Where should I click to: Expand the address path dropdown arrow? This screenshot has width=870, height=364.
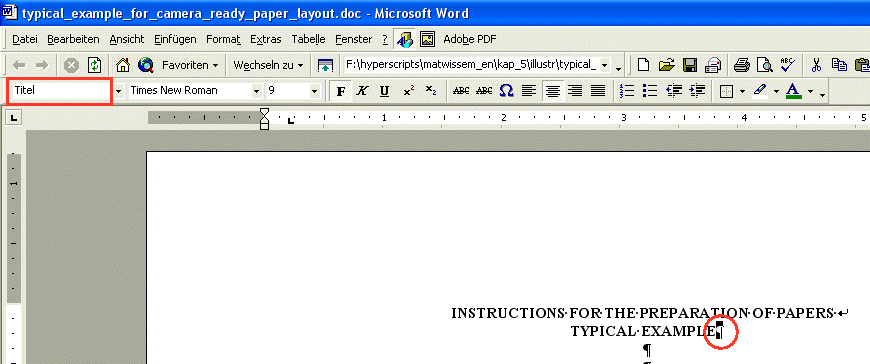(604, 65)
